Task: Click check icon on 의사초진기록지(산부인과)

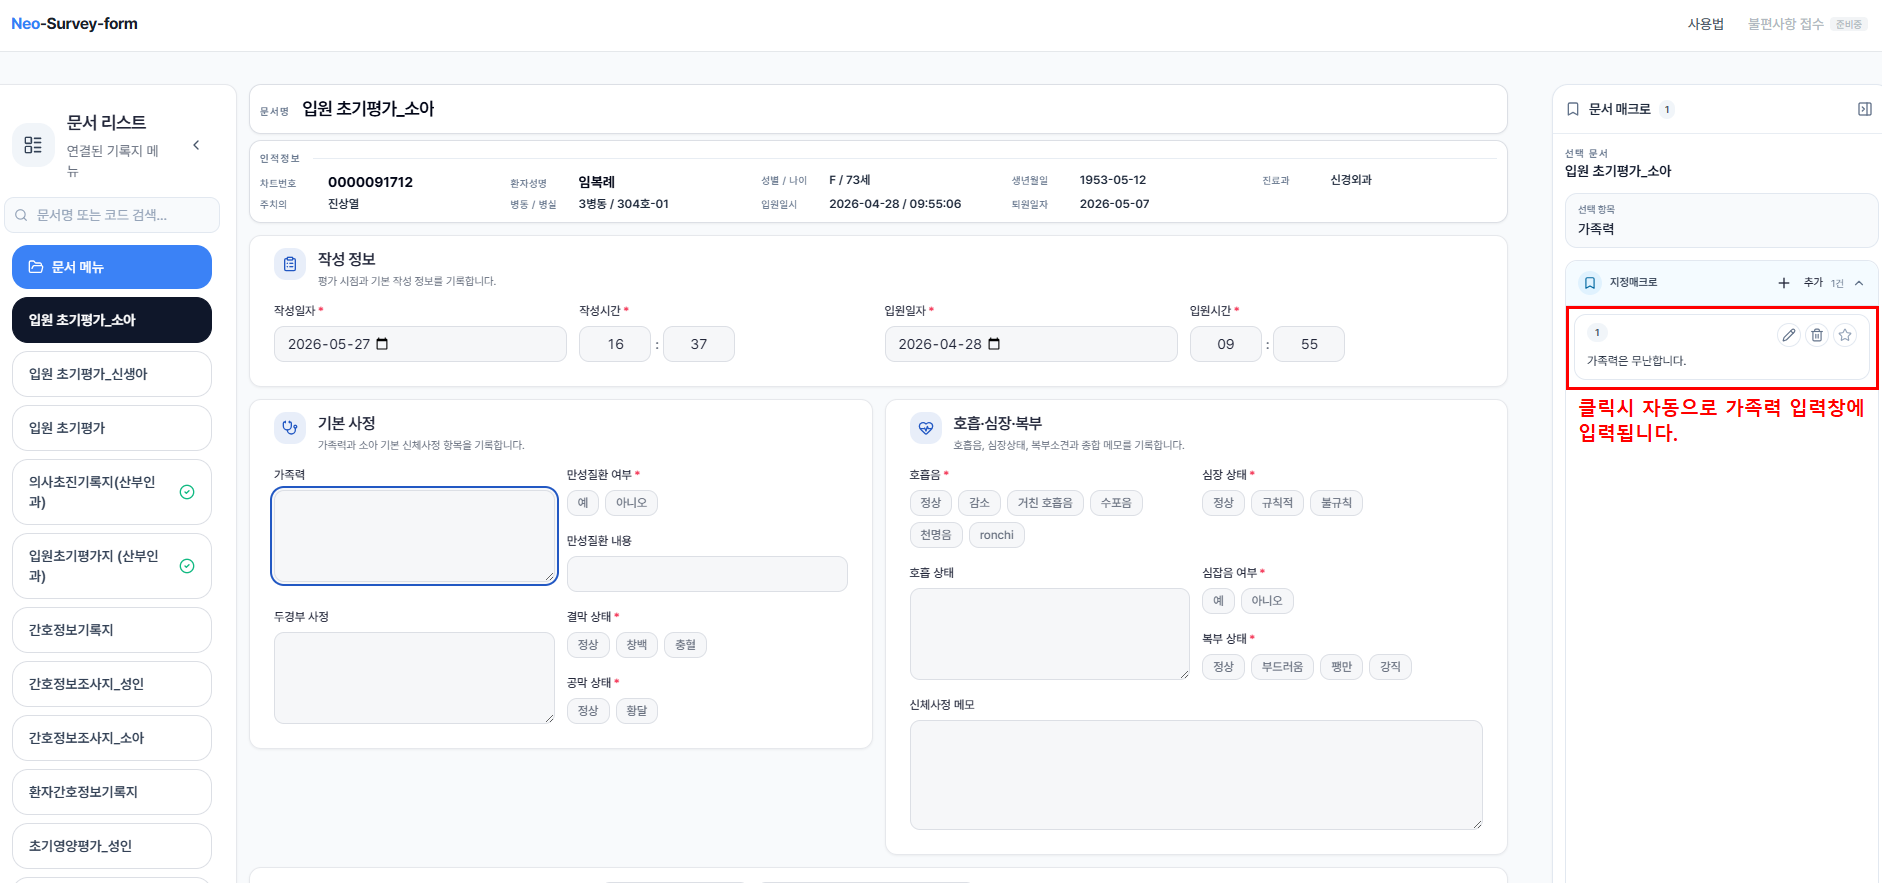Action: point(187,492)
